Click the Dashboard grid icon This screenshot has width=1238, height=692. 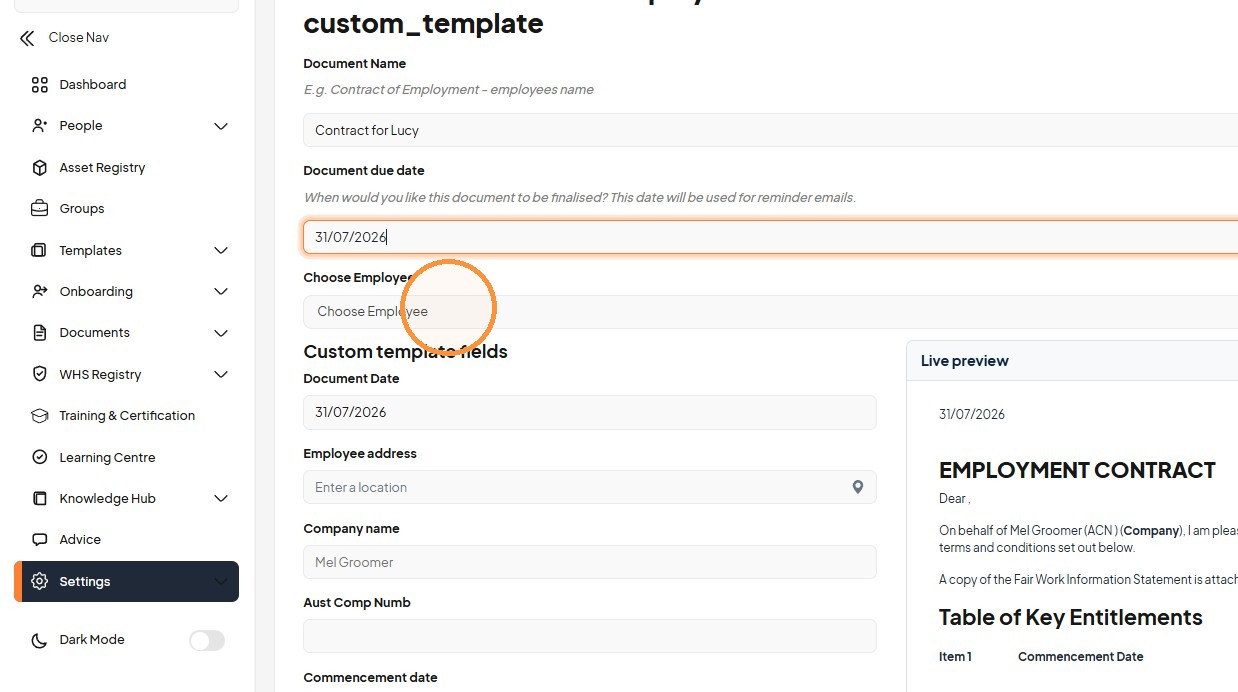[x=40, y=85]
